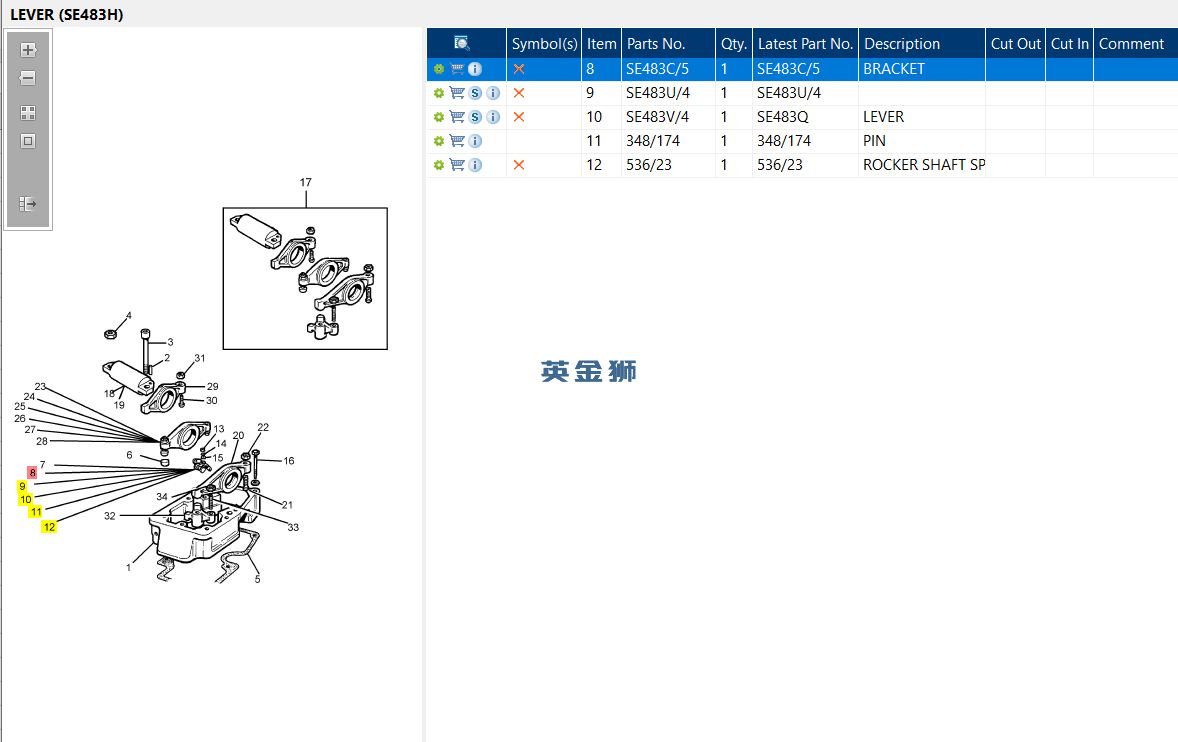Click green gear icon for item 12
The width and height of the screenshot is (1178, 742).
[x=439, y=165]
